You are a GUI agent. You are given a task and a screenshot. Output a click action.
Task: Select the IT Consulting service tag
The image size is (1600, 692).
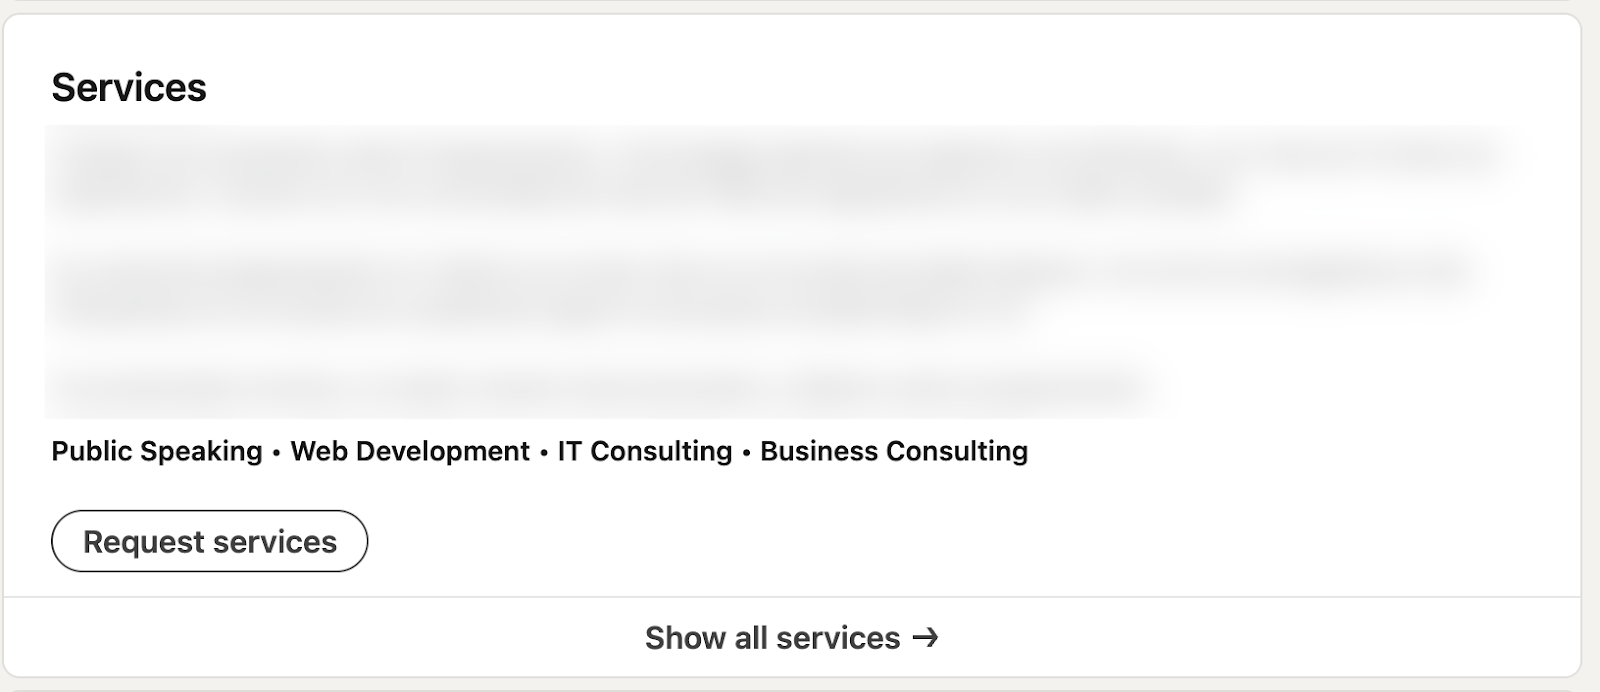tap(645, 451)
